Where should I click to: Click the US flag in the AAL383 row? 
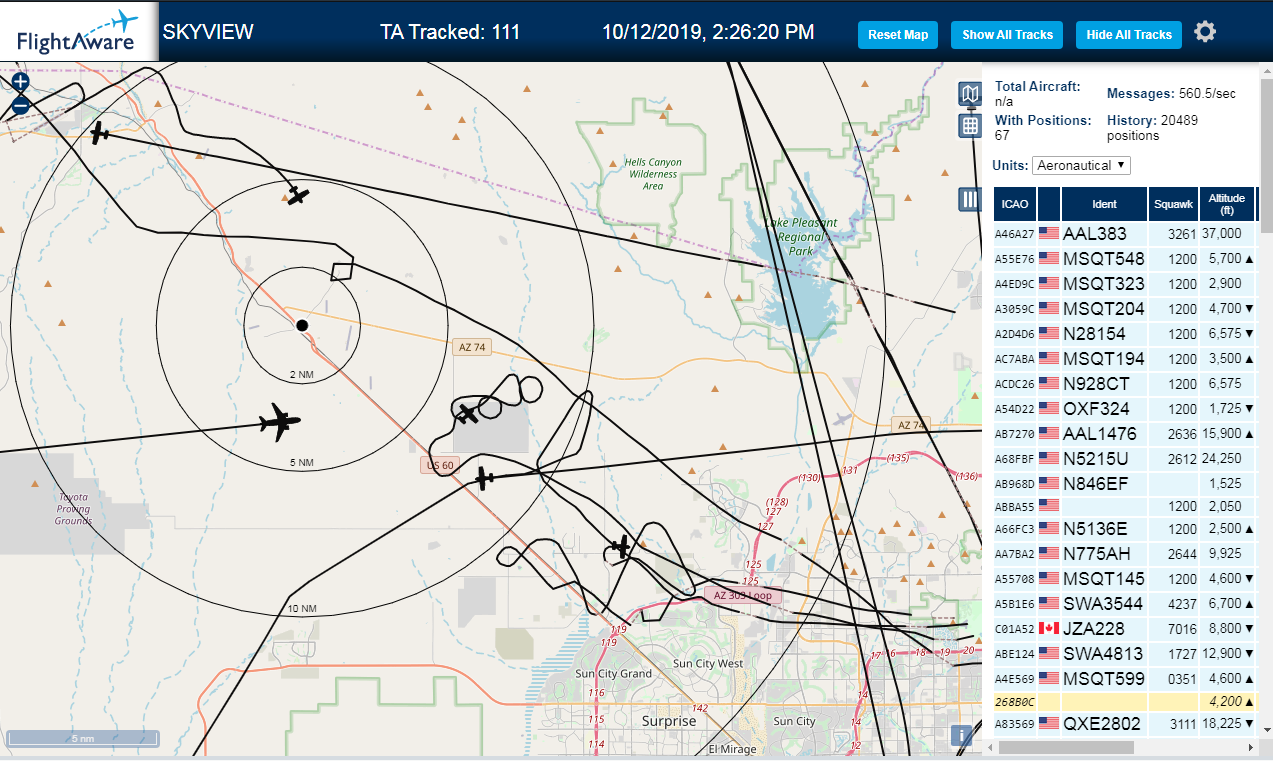tap(1049, 234)
